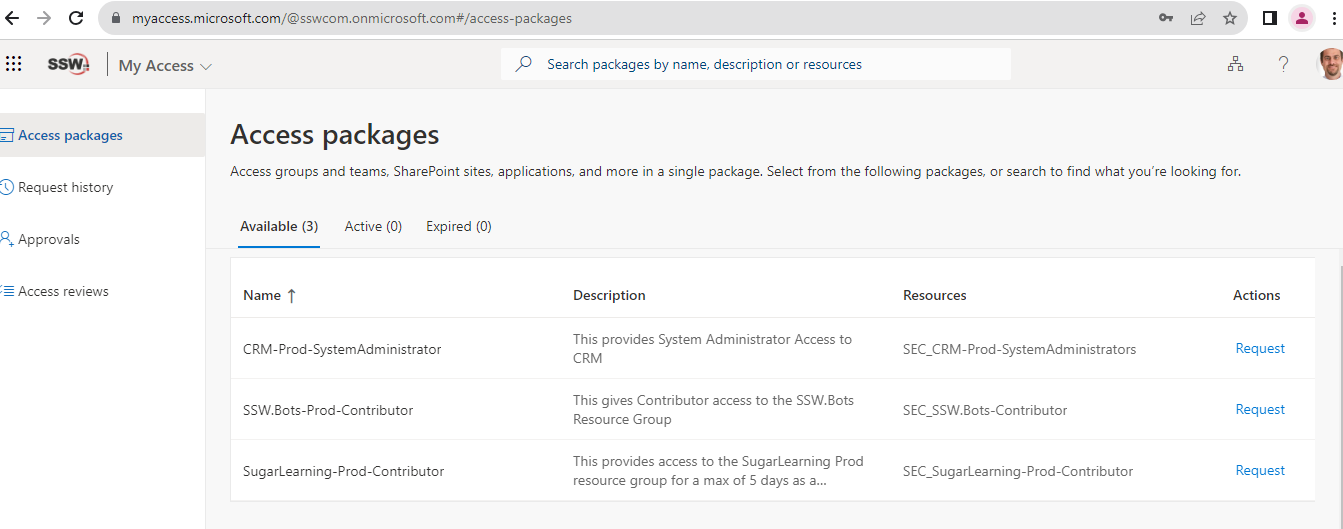Click the SSW logo
The width and height of the screenshot is (1343, 529).
tap(68, 64)
